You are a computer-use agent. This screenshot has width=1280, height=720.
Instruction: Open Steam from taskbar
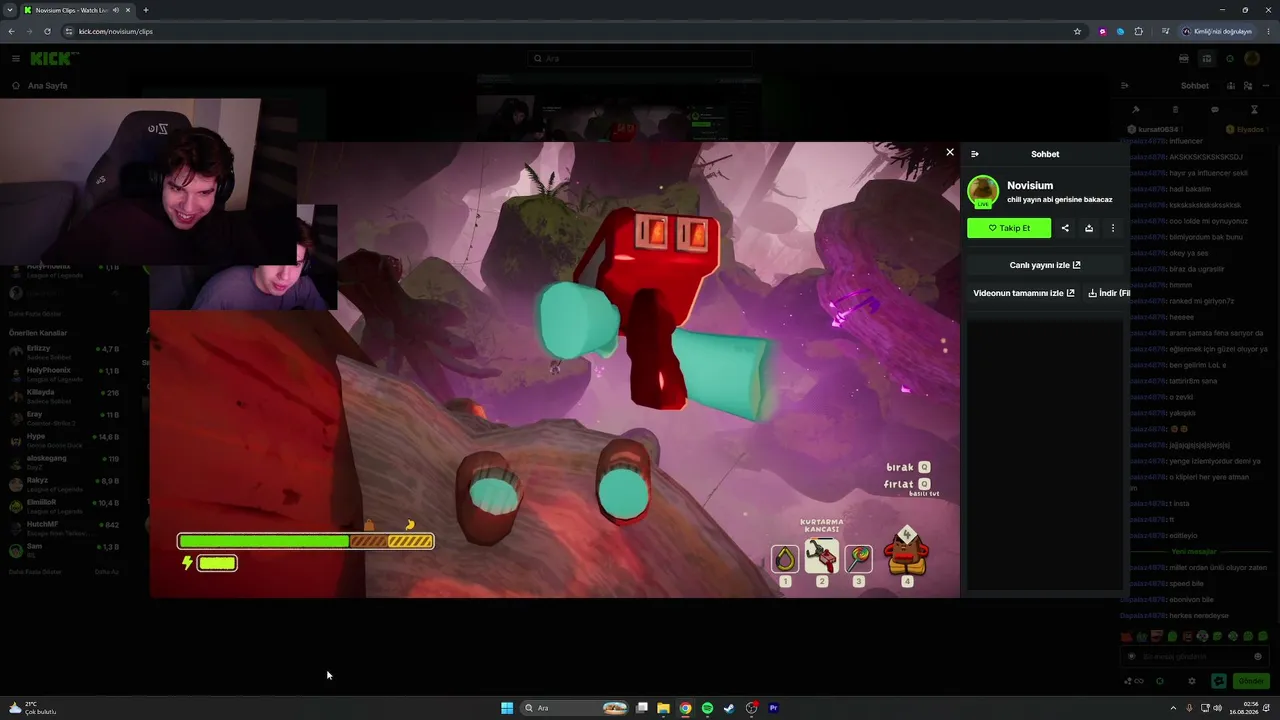[x=729, y=708]
